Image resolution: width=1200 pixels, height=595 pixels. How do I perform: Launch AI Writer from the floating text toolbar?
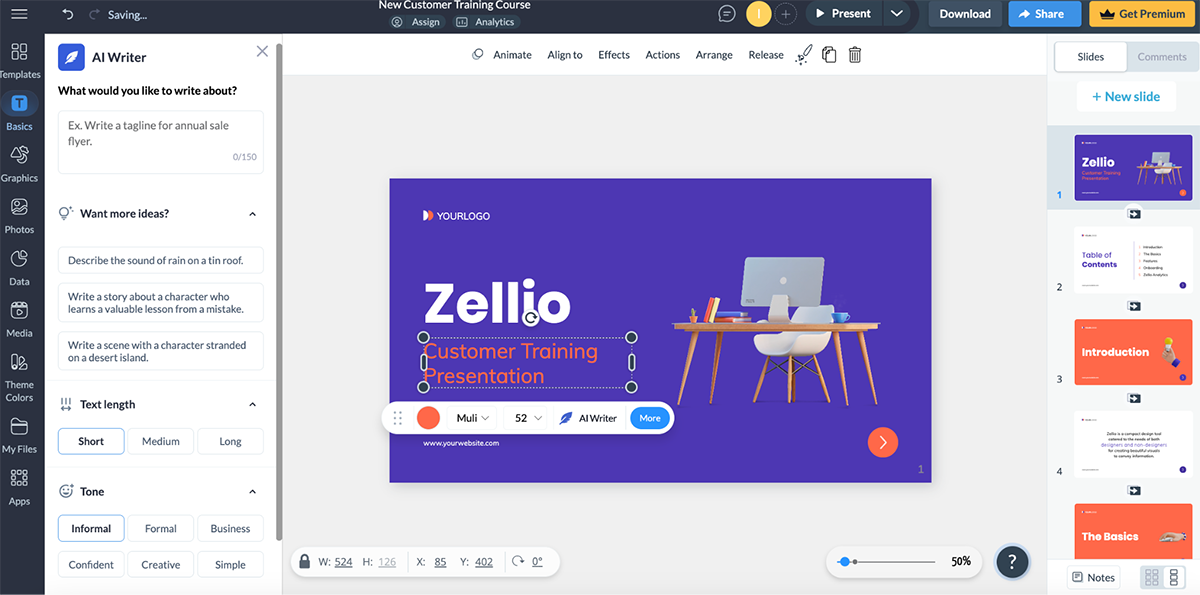(588, 417)
